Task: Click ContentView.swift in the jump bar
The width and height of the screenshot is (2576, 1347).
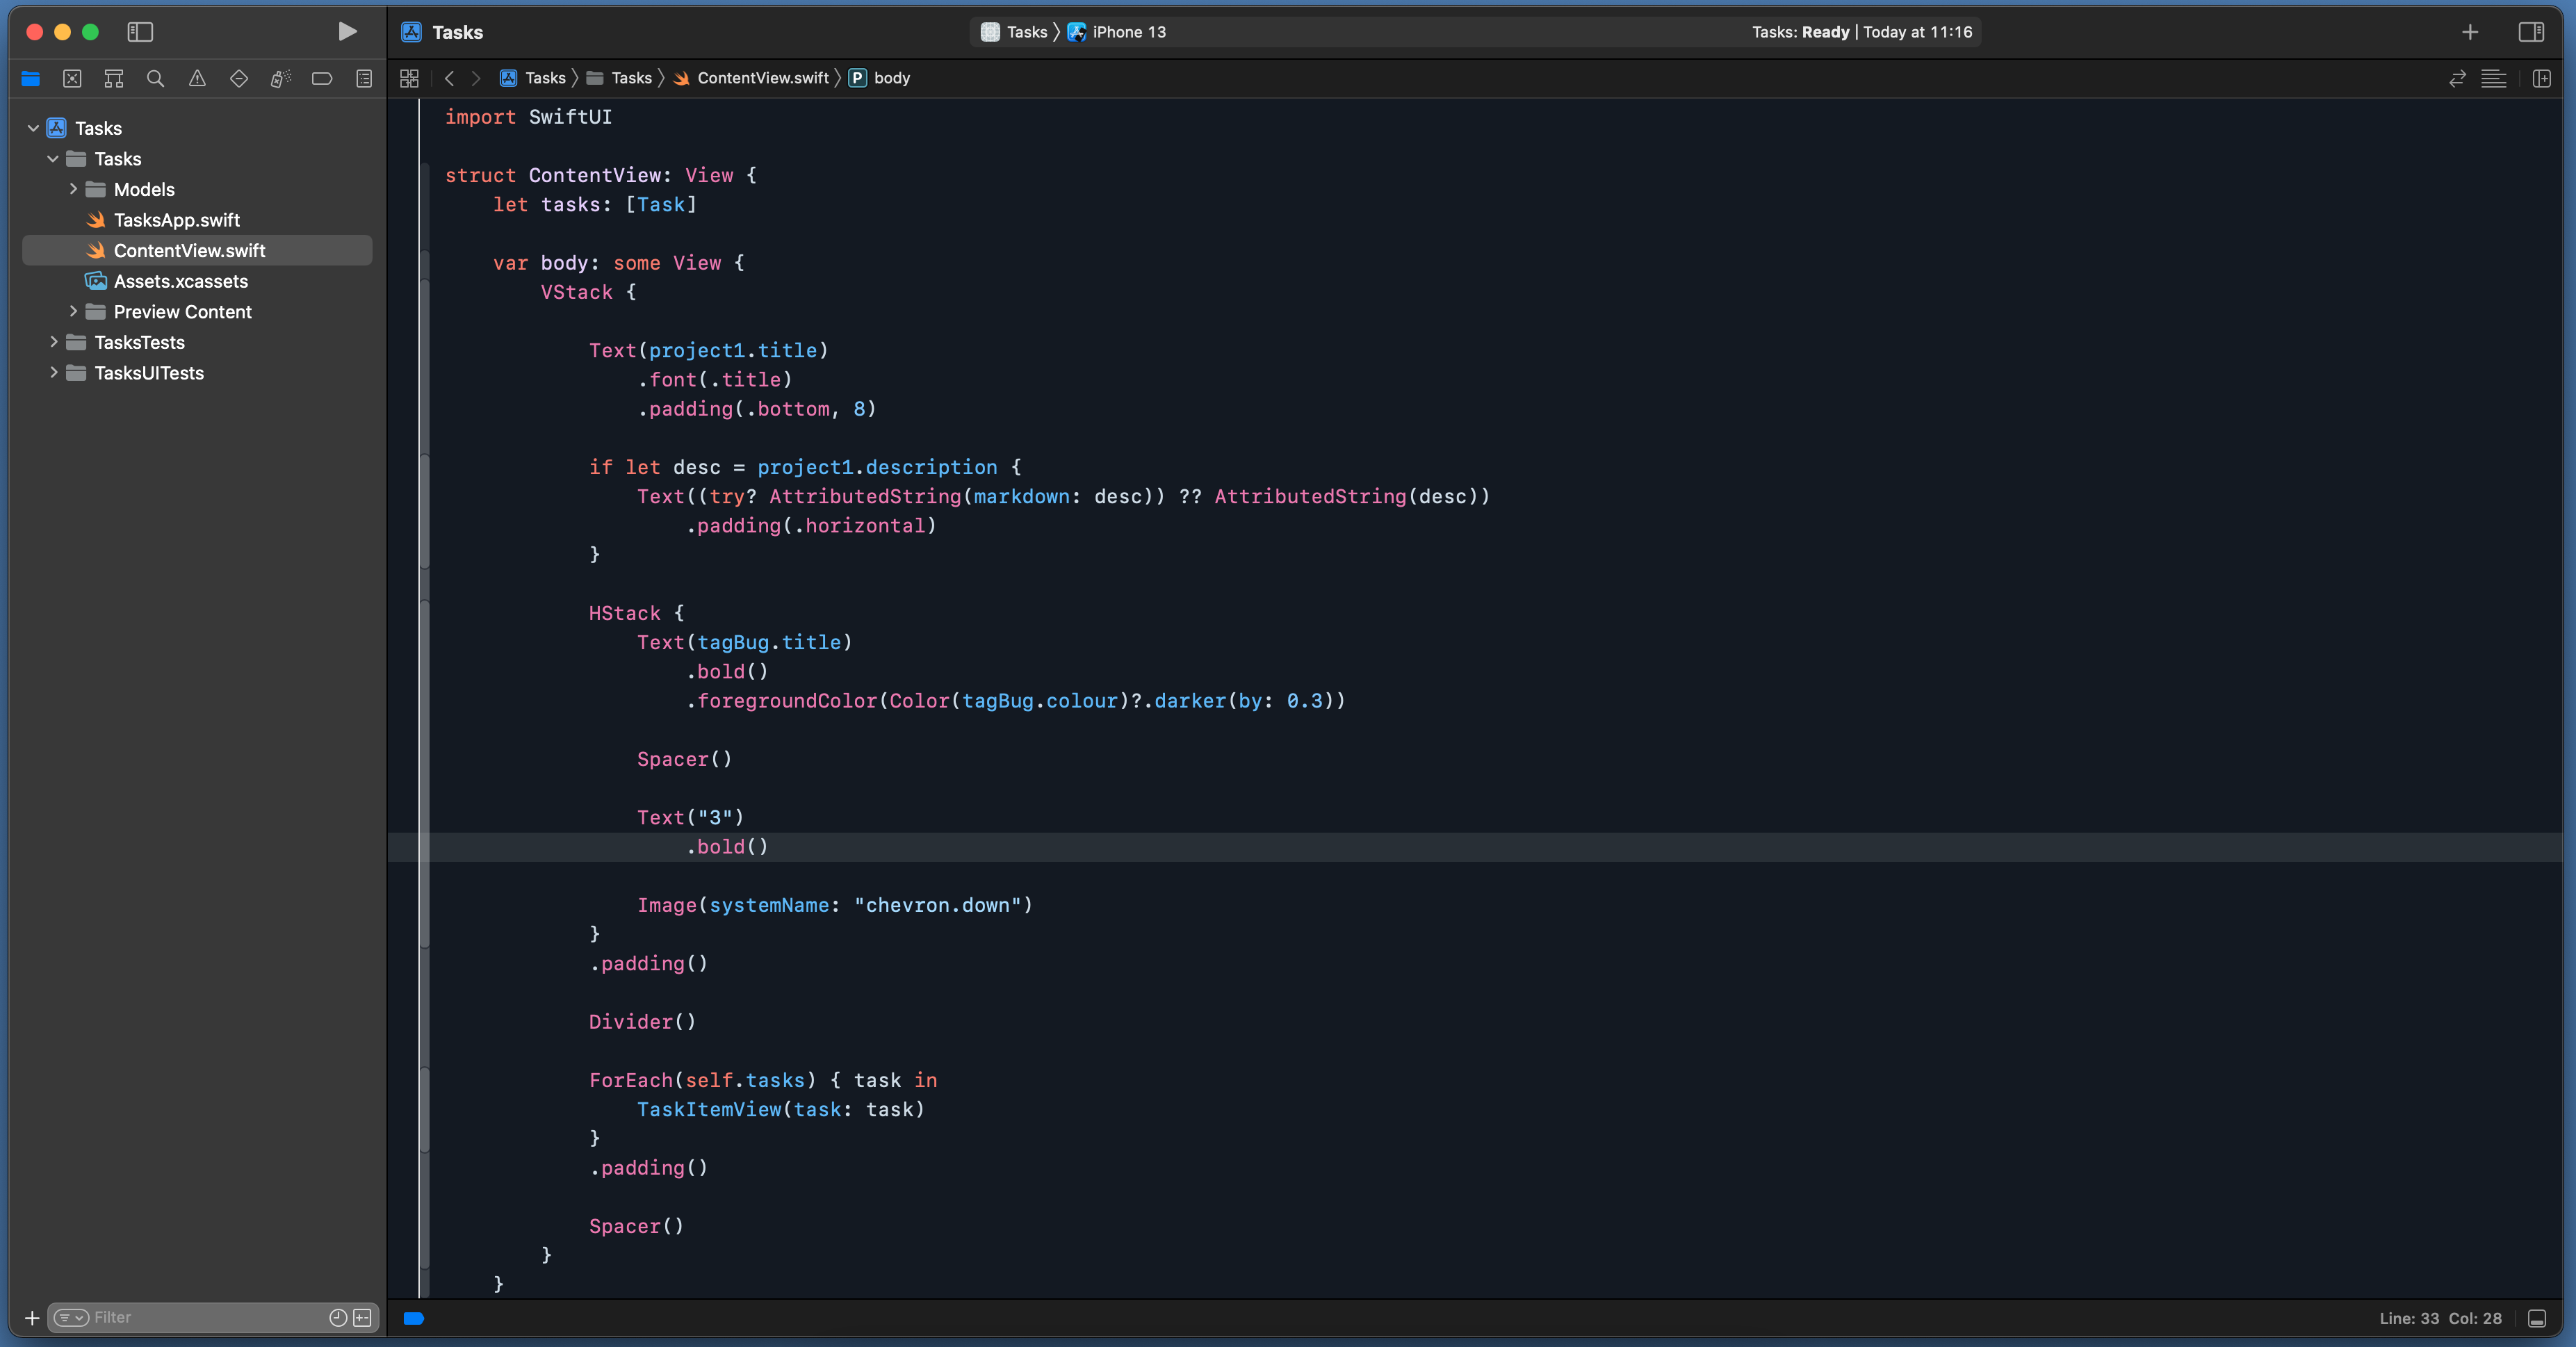Action: point(762,78)
